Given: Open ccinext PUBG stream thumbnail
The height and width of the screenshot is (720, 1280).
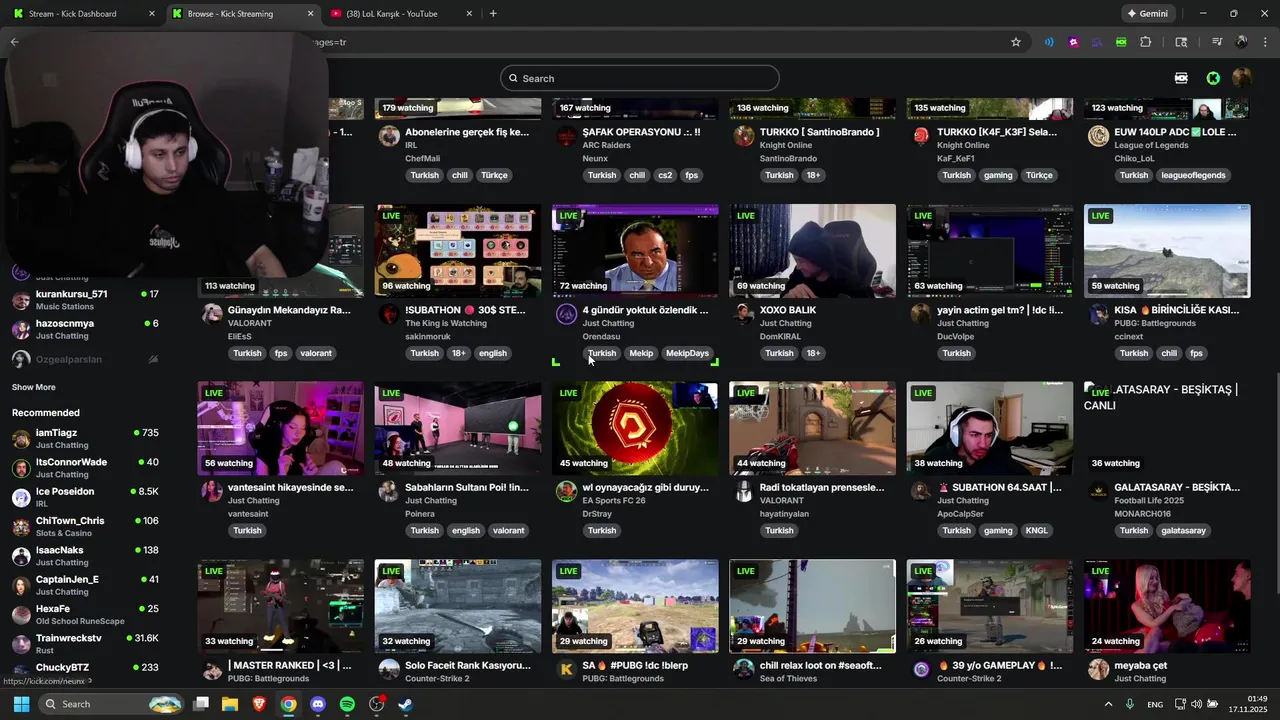Looking at the screenshot, I should pos(1167,251).
